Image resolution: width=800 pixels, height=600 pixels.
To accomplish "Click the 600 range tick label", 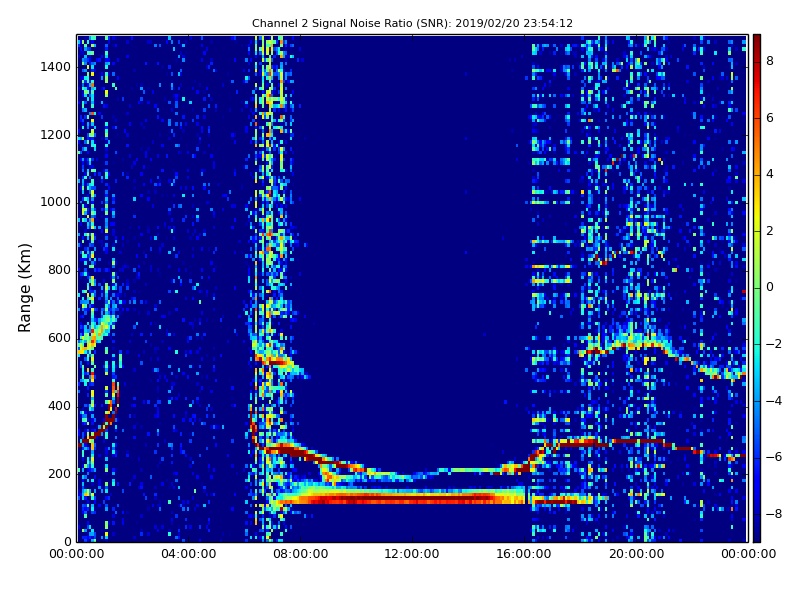I will pyautogui.click(x=59, y=338).
